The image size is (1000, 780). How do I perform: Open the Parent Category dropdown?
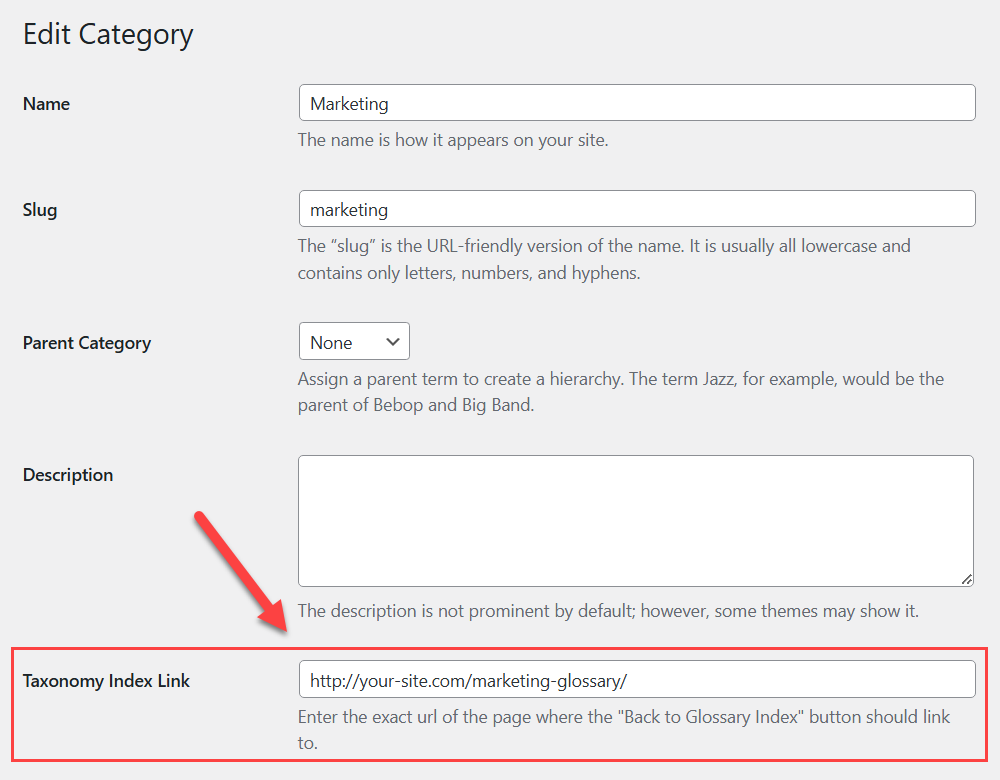click(354, 341)
